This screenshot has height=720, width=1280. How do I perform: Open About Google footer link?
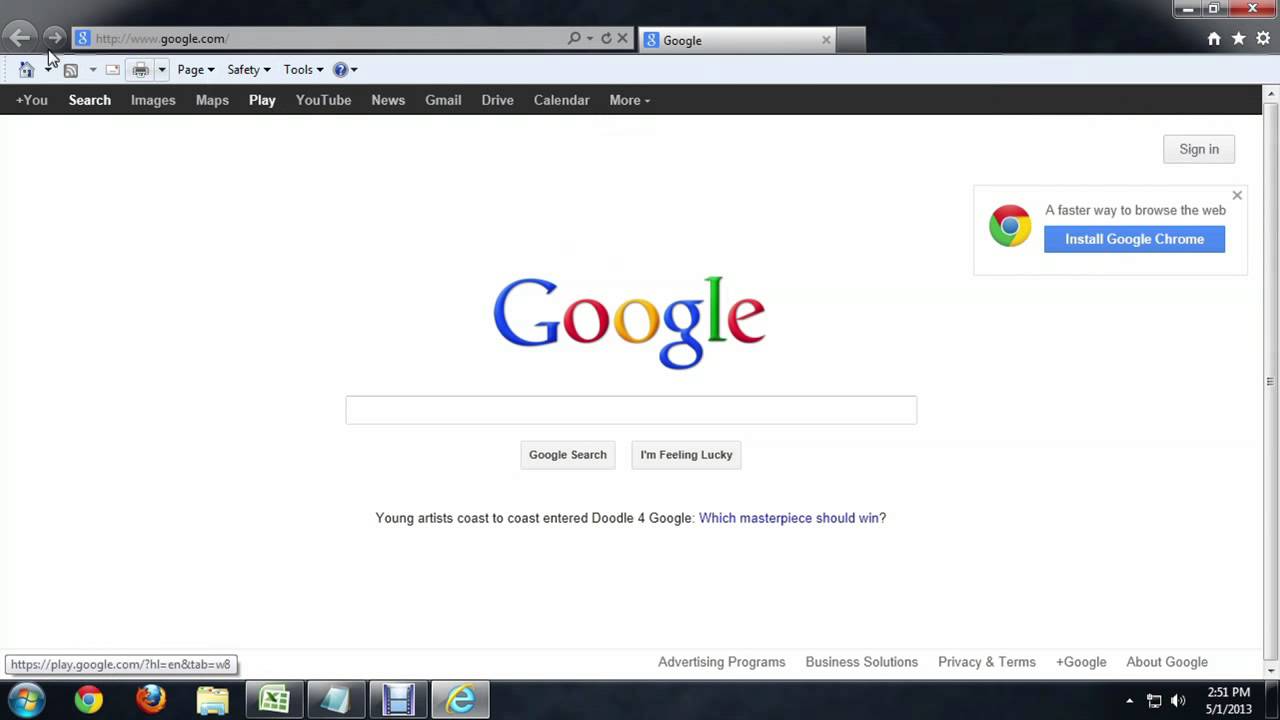[x=1167, y=662]
